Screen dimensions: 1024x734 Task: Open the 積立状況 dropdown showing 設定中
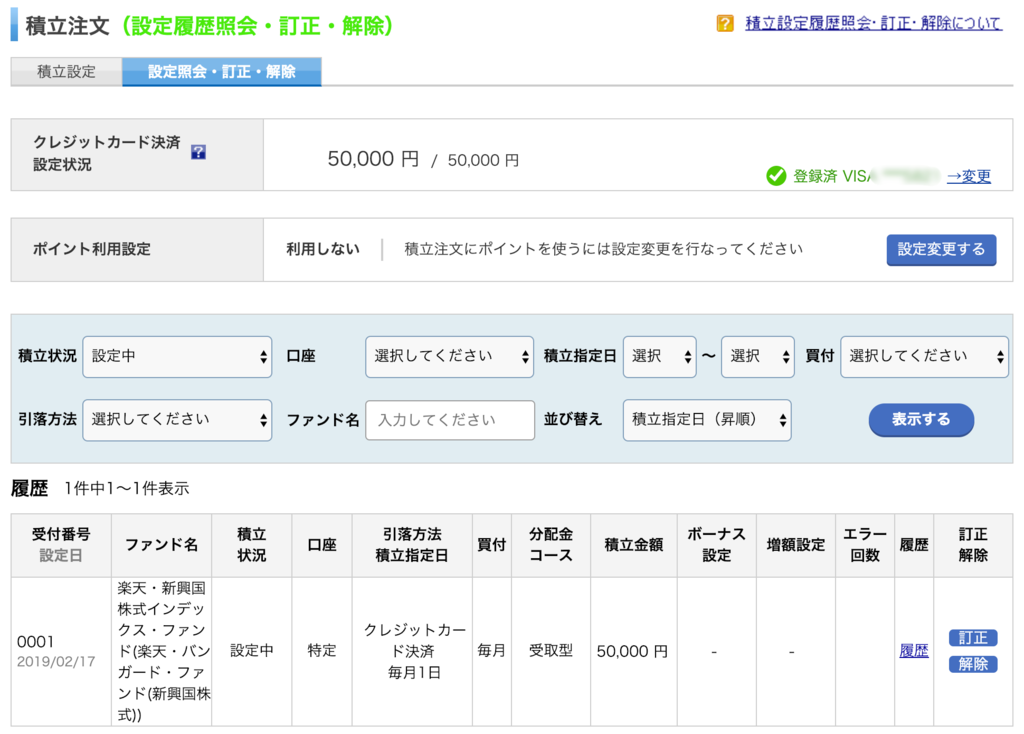(177, 357)
